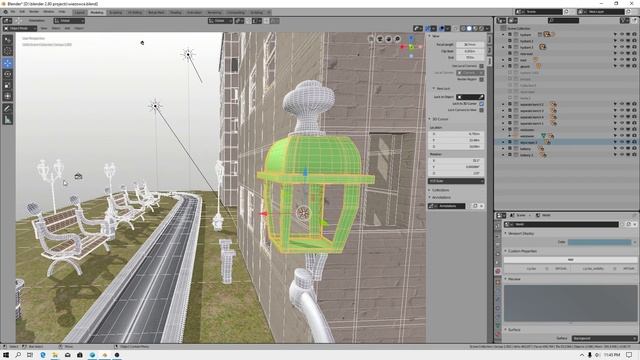Select the Measure ruler tool
Viewport: 640px width, 360px height.
(8, 120)
